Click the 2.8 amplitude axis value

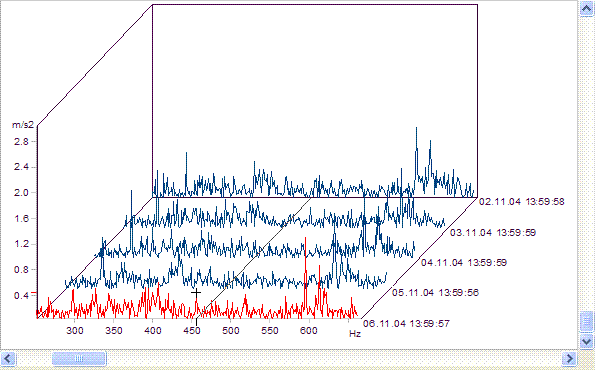tap(21, 142)
